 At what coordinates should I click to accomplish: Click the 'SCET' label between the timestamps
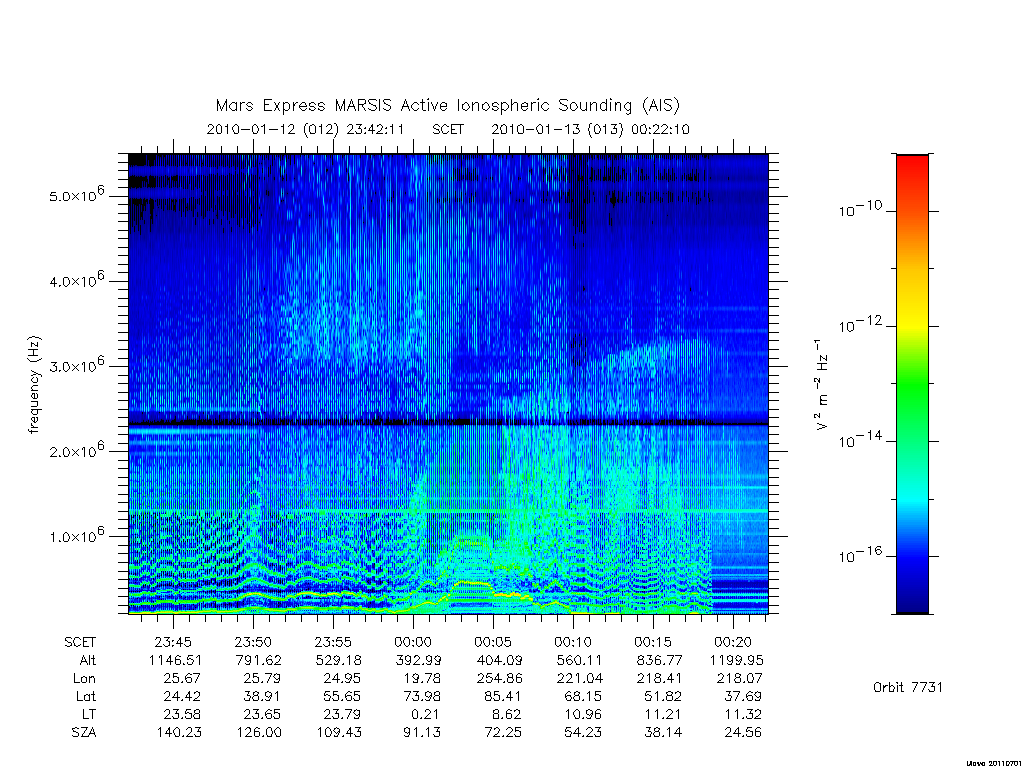[x=448, y=129]
